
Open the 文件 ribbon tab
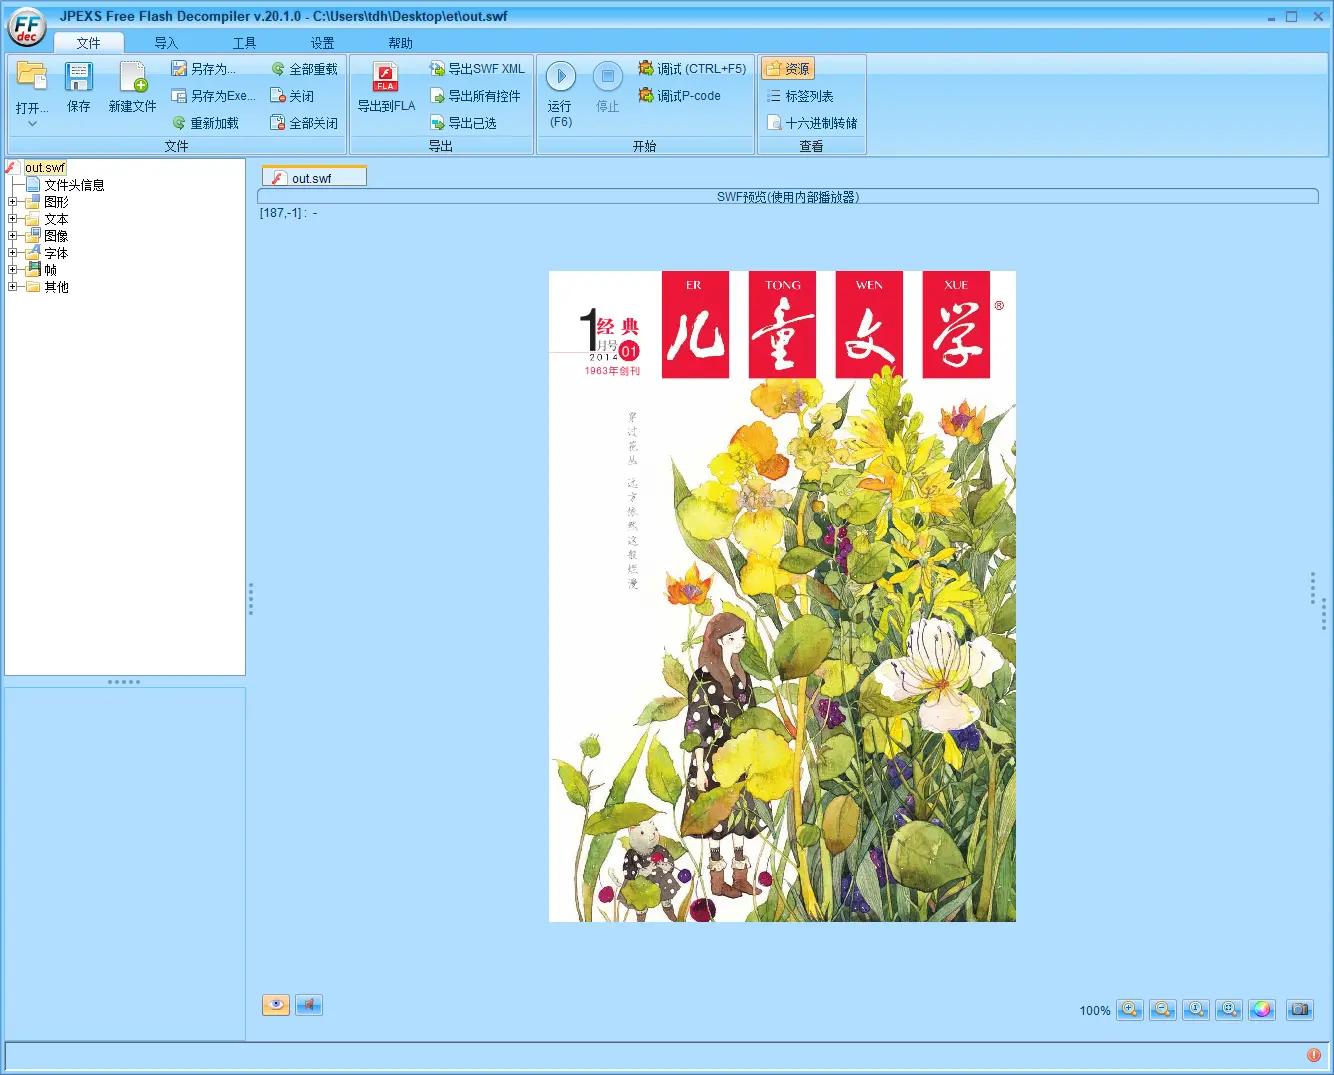tap(88, 43)
